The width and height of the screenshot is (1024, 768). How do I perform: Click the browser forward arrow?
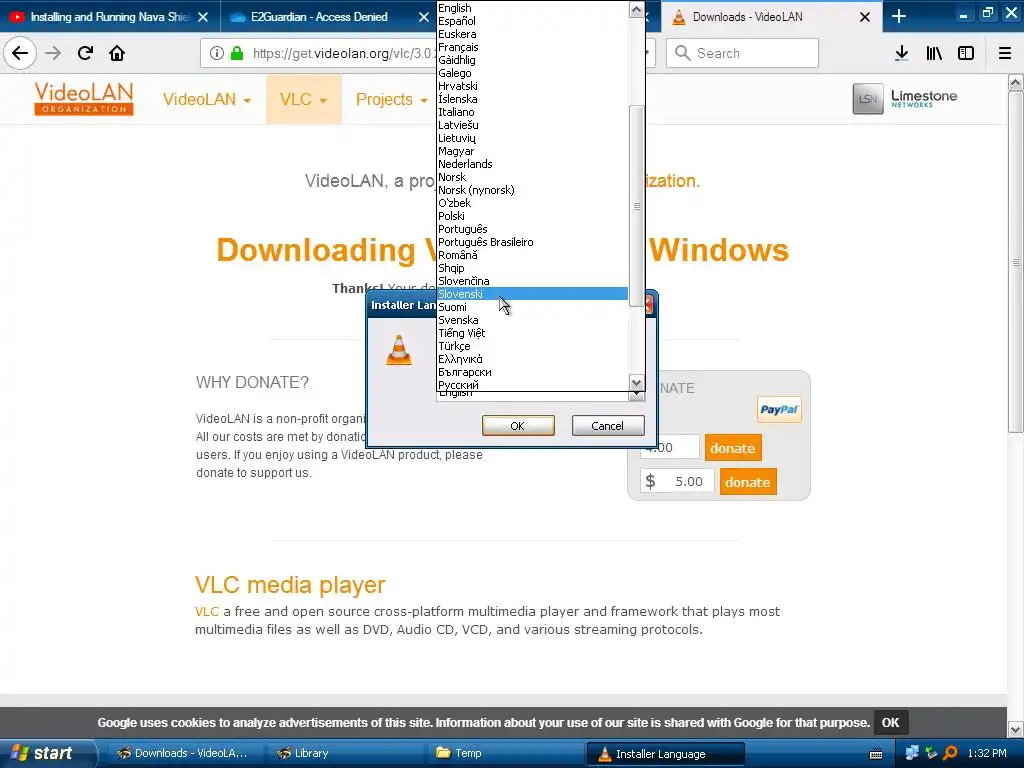(x=54, y=53)
